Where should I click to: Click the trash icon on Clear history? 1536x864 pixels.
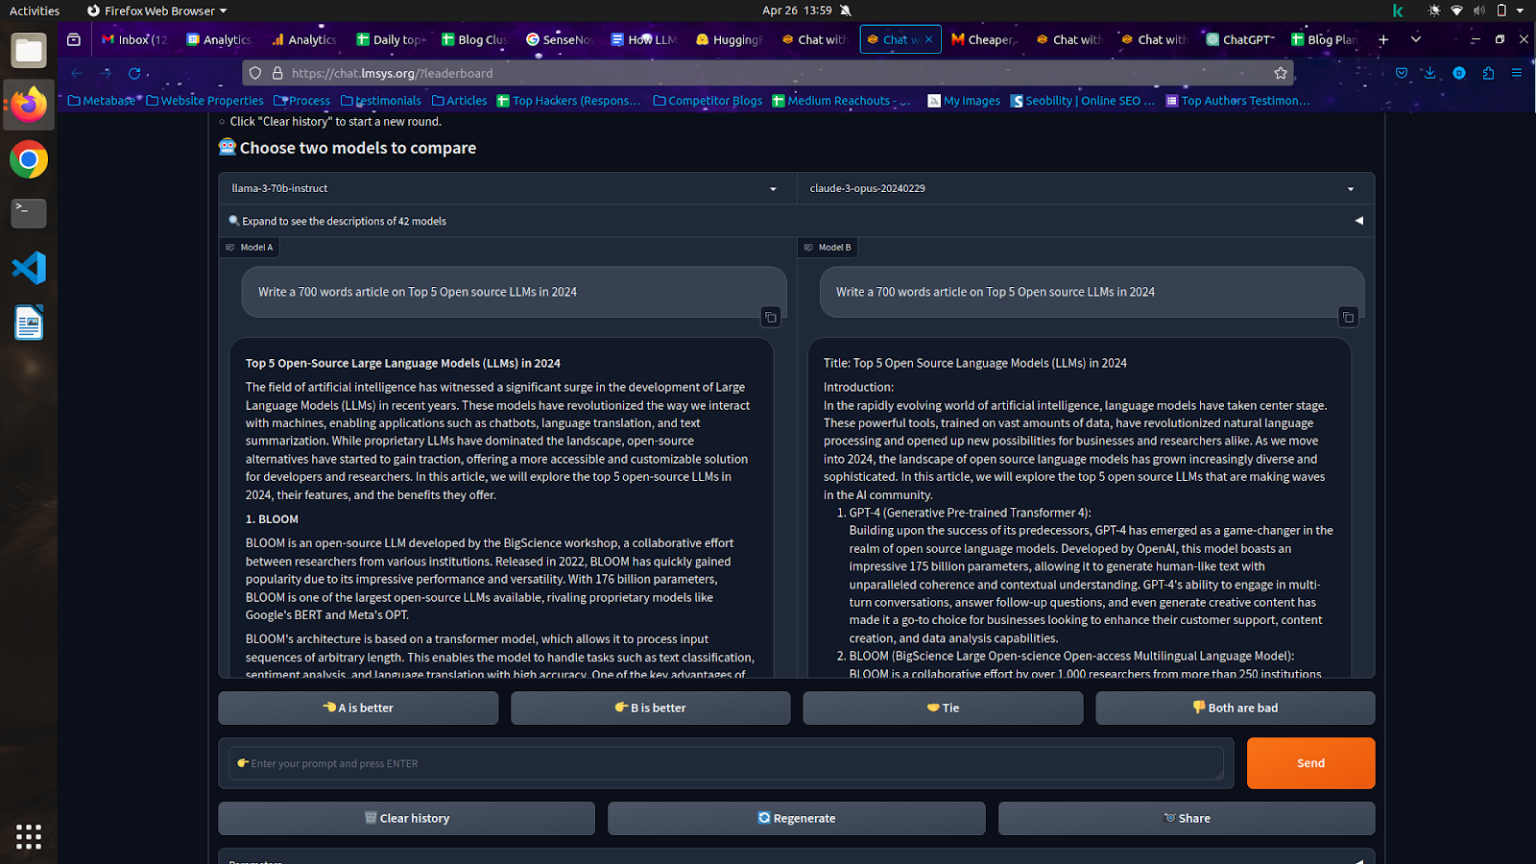pos(371,818)
